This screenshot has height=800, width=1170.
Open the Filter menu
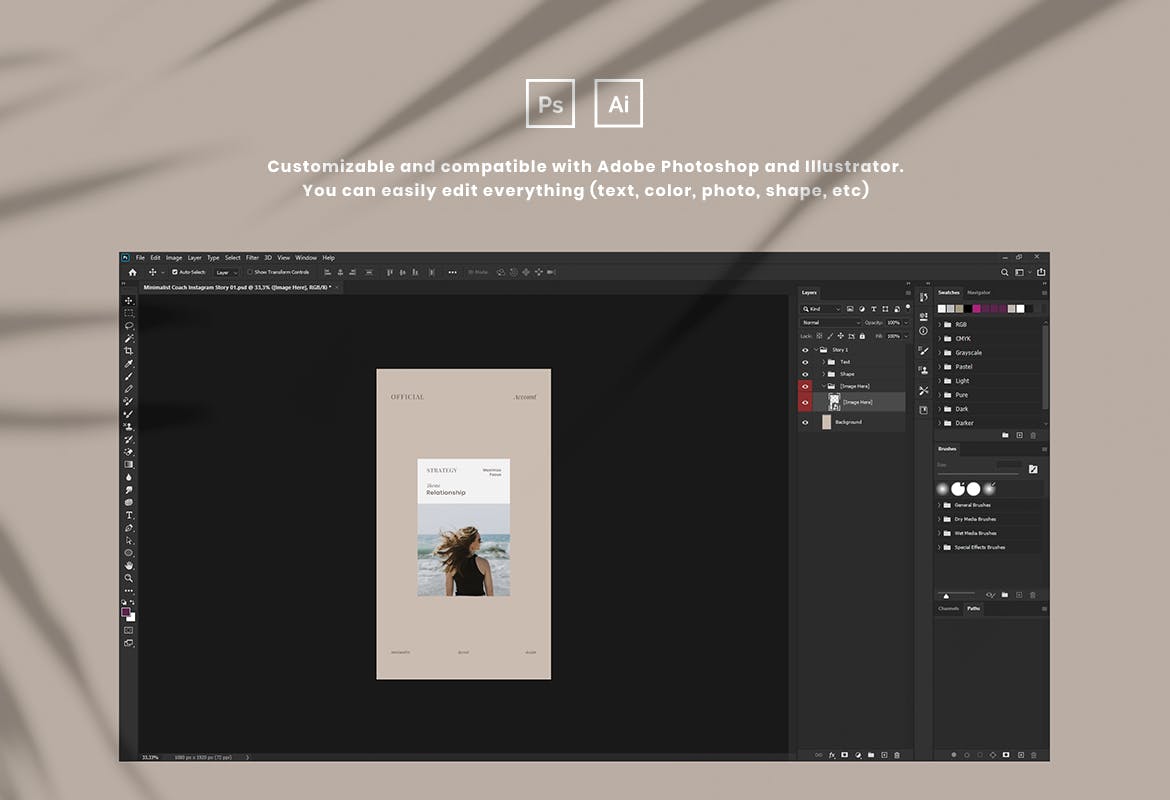click(252, 258)
